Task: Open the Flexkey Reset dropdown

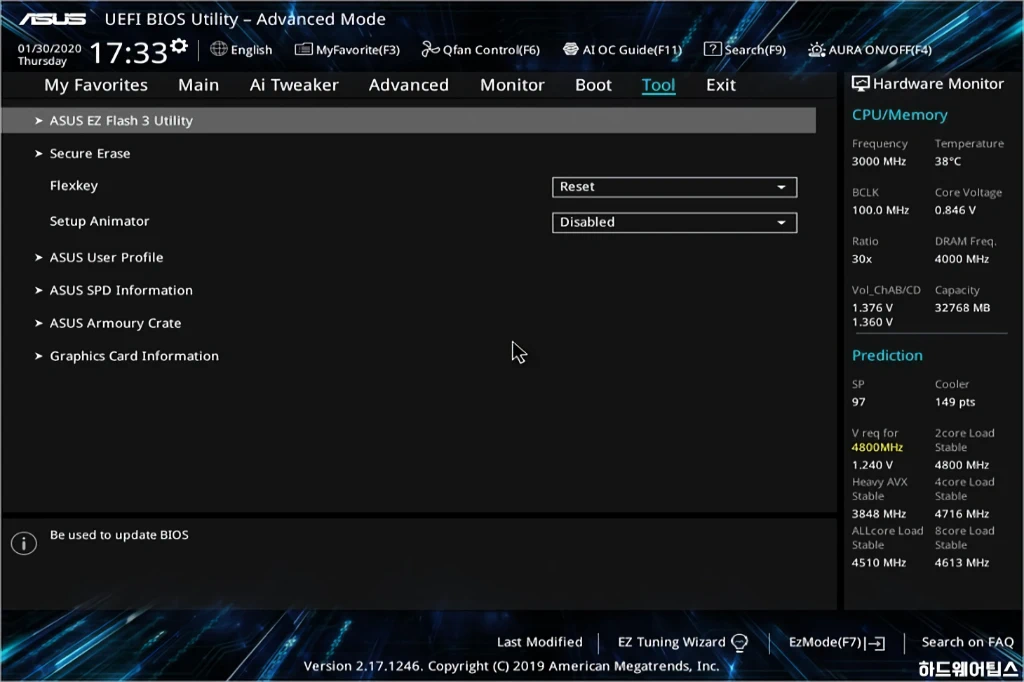Action: point(674,187)
